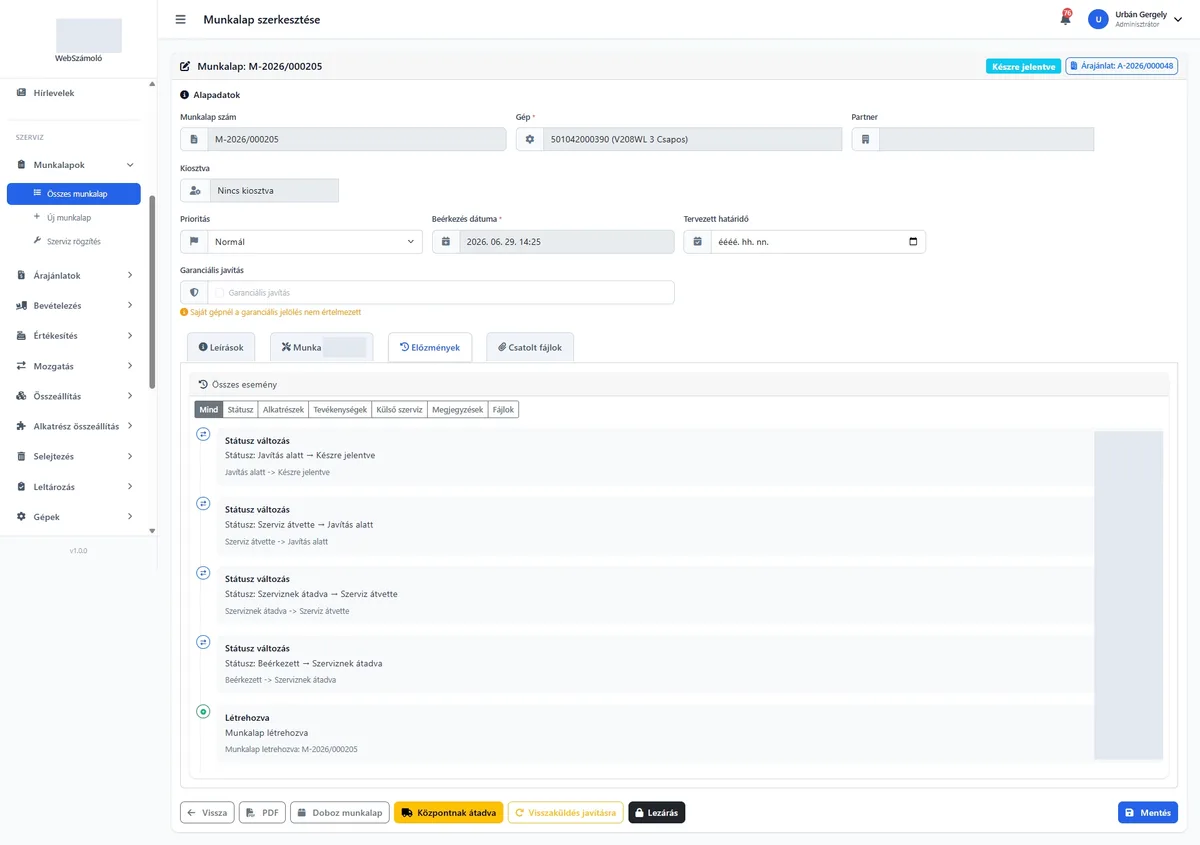This screenshot has height=845, width=1200.
Task: Filter events by Külső szerviz
Action: (x=399, y=409)
